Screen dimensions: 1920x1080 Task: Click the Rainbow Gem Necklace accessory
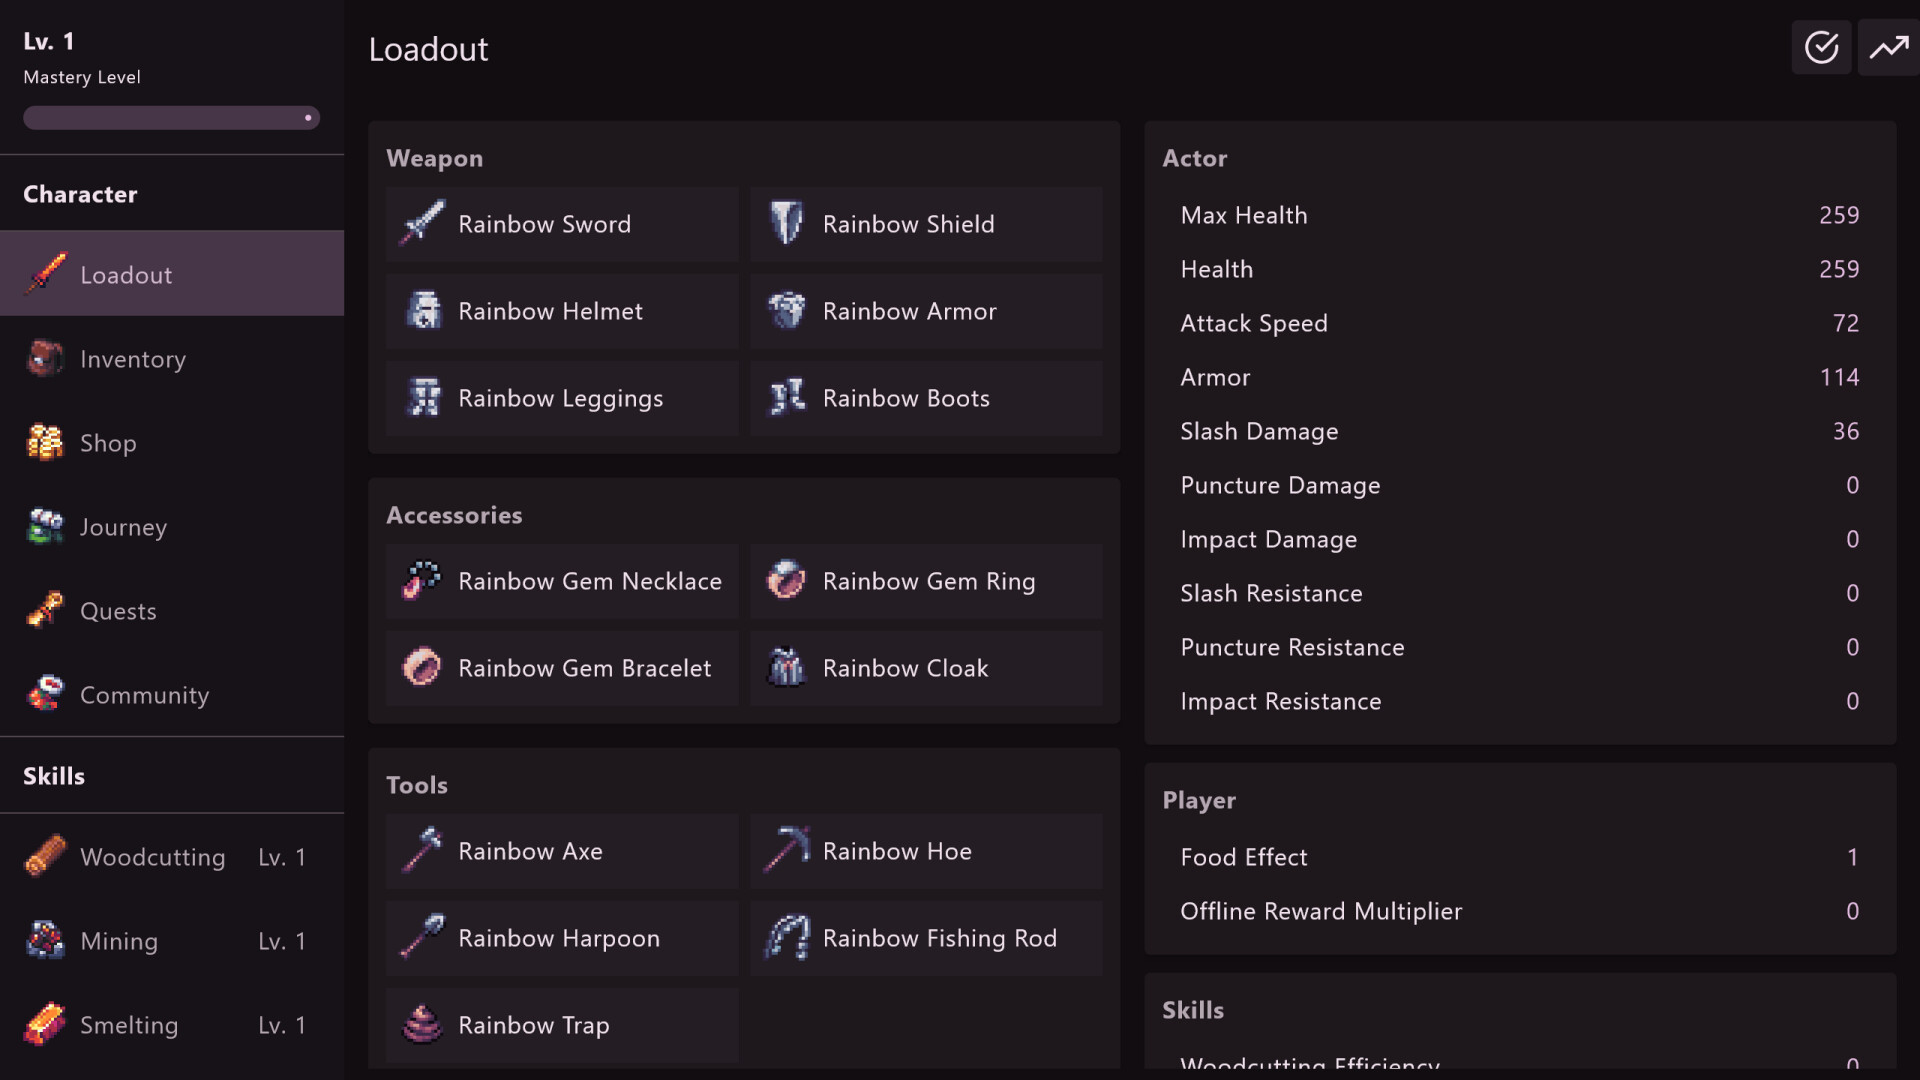point(561,581)
